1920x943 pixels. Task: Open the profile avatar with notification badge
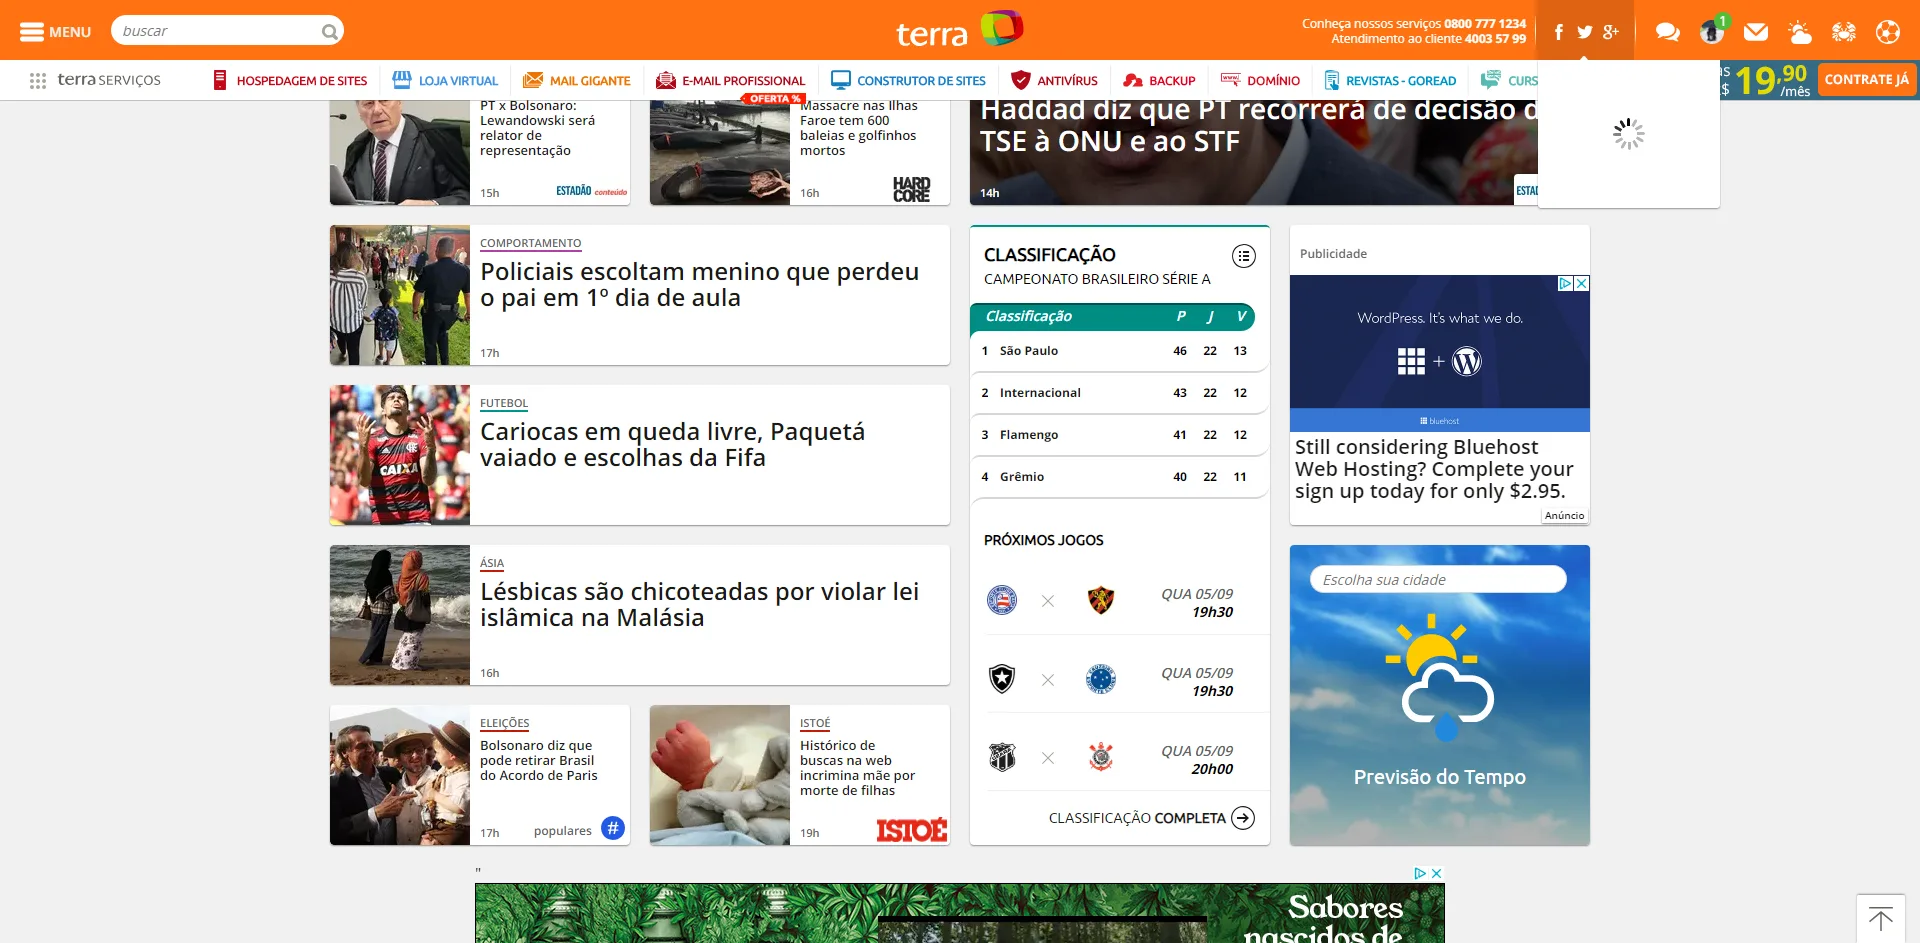(x=1712, y=32)
